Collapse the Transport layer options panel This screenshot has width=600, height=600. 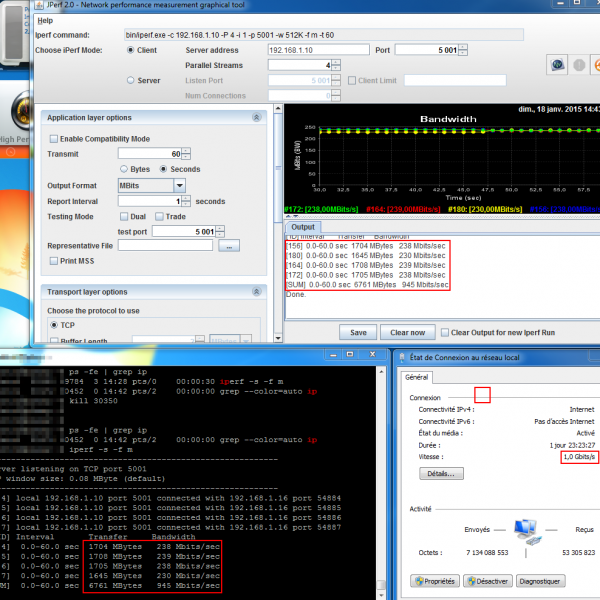pyautogui.click(x=255, y=292)
